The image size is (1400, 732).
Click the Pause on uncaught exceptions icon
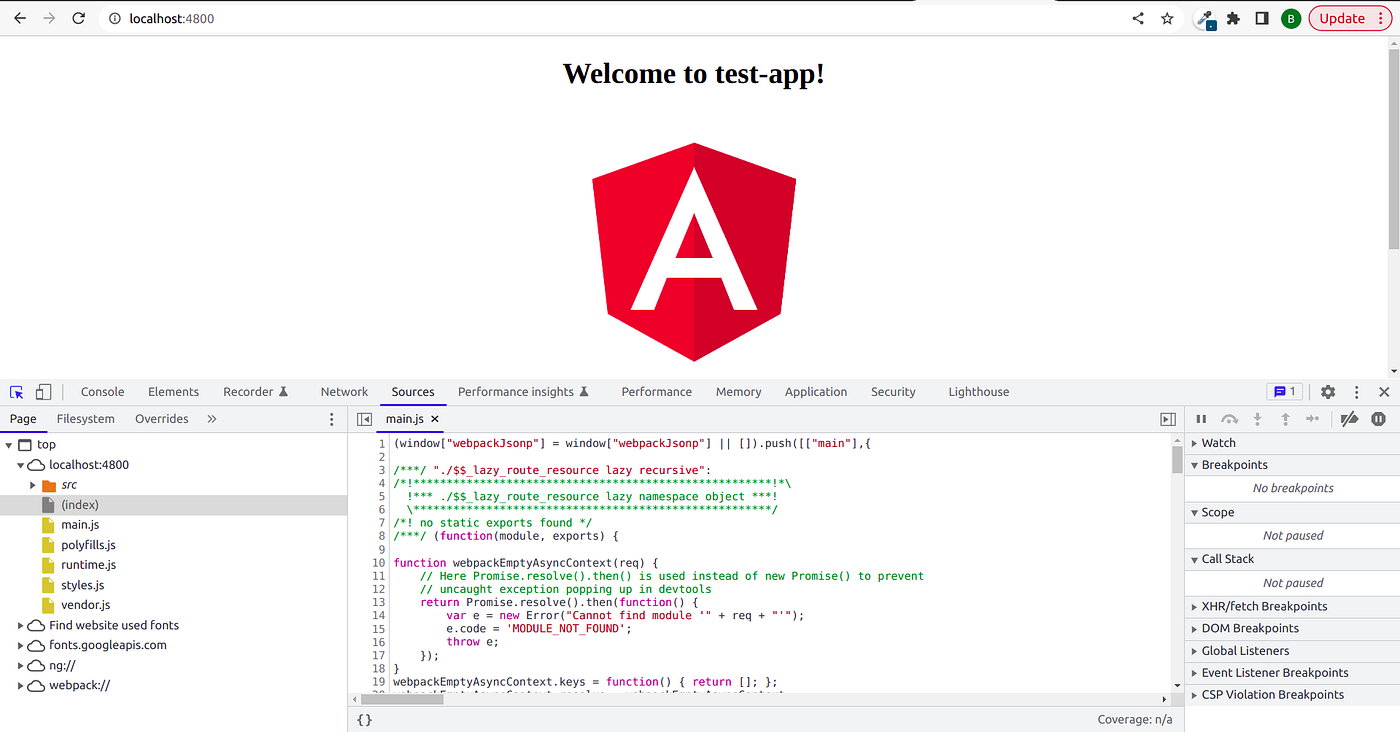coord(1378,419)
